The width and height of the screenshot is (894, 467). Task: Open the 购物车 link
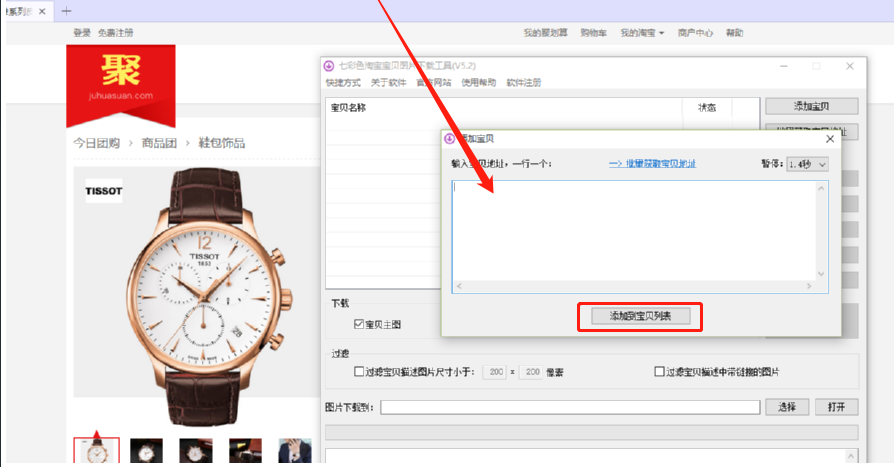pos(594,33)
